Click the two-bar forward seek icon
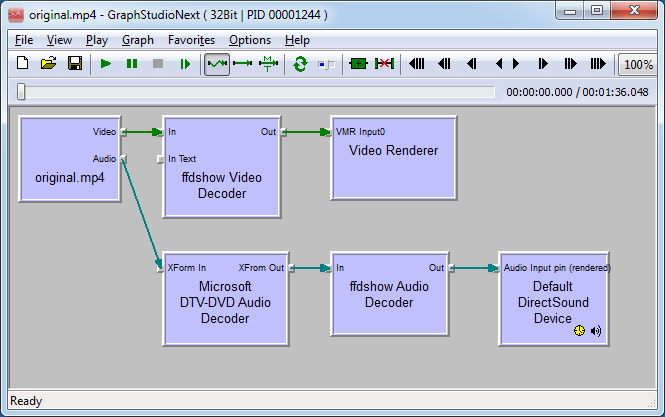 tap(570, 64)
